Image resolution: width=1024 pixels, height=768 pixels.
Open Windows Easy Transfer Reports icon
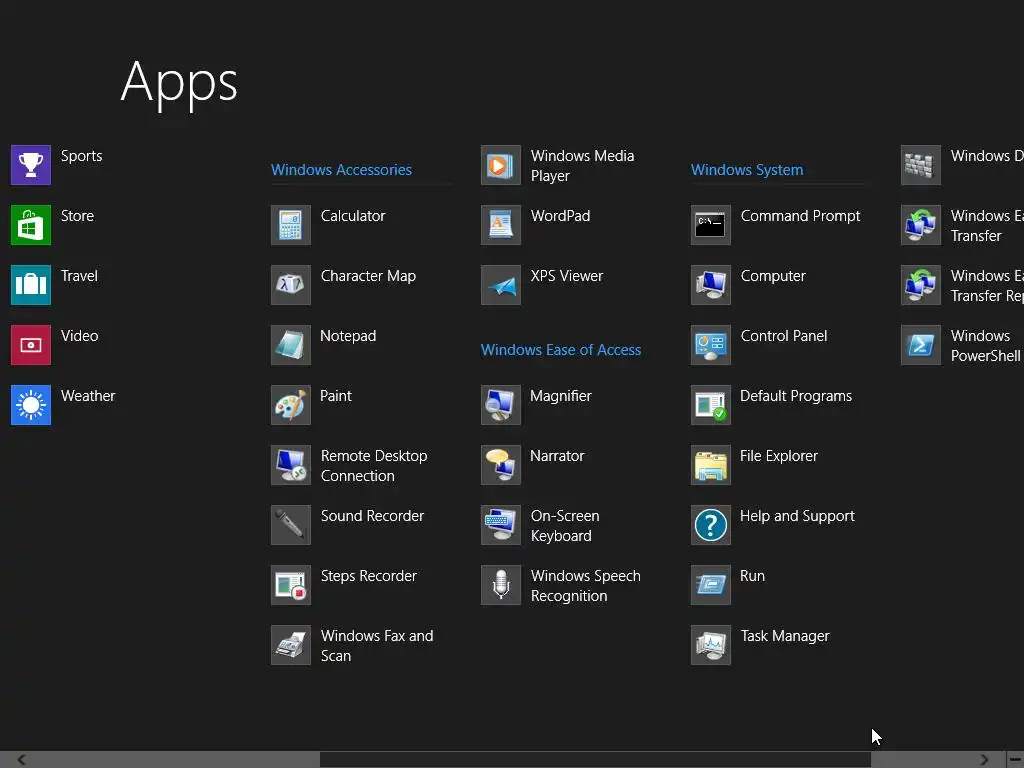921,285
